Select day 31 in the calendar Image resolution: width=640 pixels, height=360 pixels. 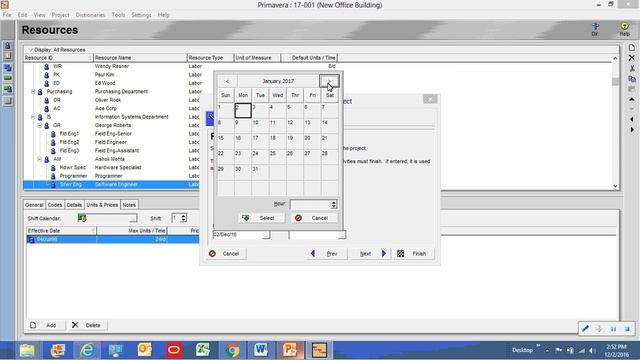pyautogui.click(x=260, y=172)
